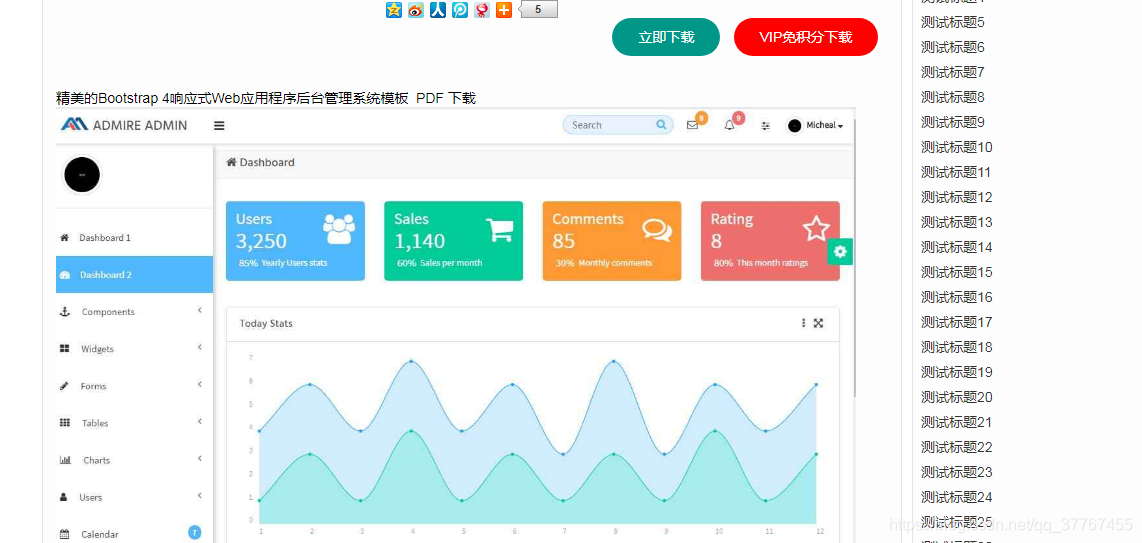The width and height of the screenshot is (1142, 543).
Task: Click the speech bubbles icon on Comments card
Action: [657, 230]
